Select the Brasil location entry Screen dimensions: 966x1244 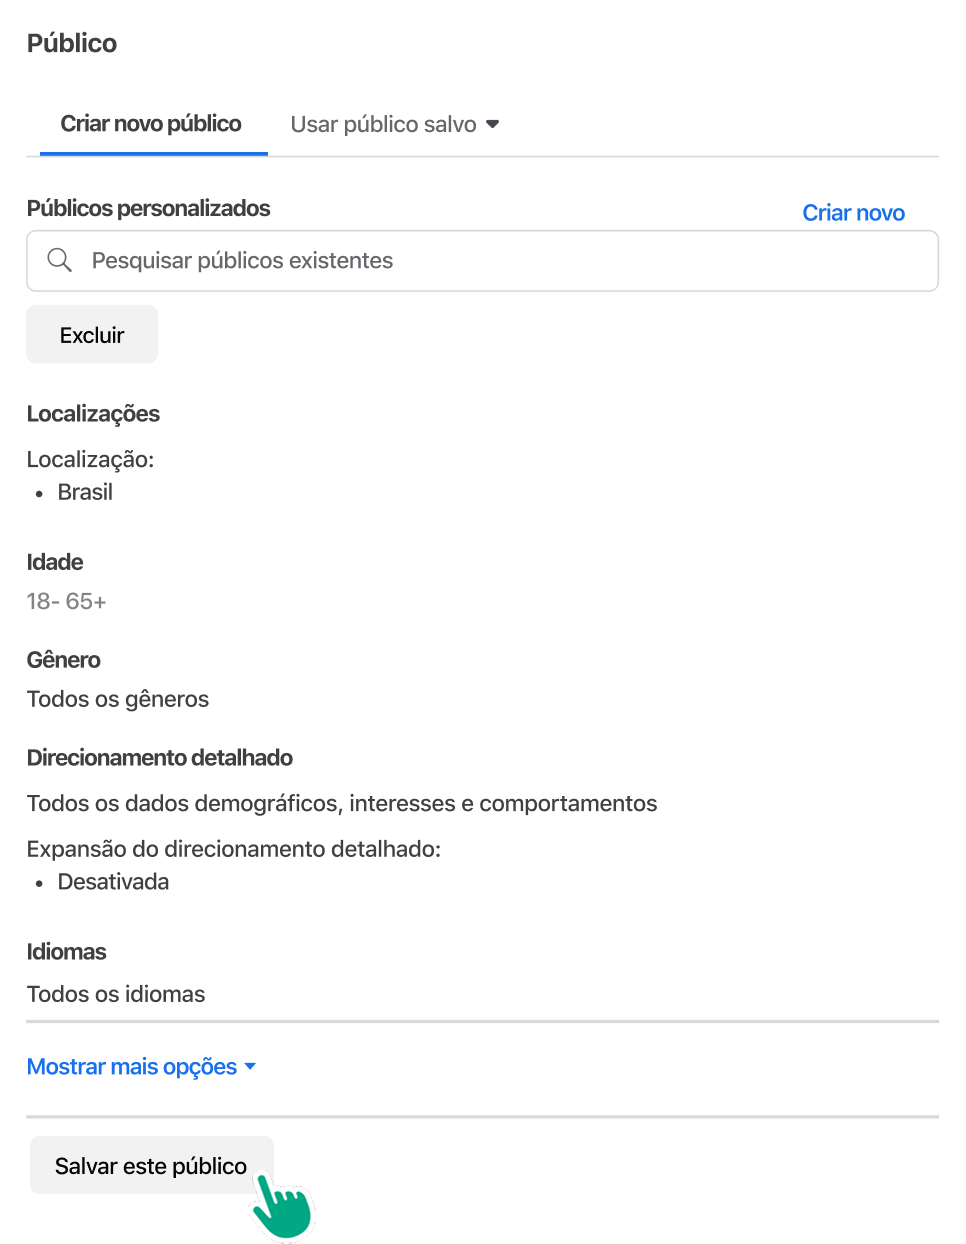[85, 492]
